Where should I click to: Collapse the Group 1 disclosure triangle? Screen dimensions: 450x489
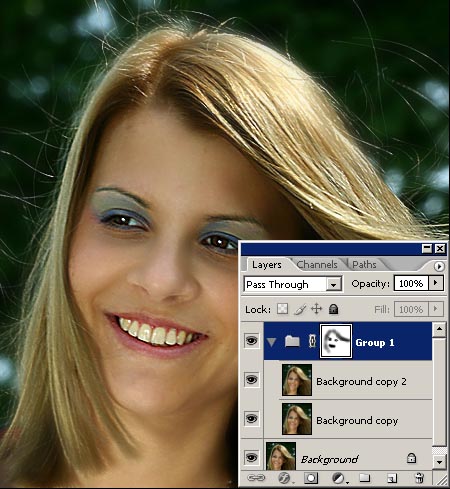tap(272, 342)
